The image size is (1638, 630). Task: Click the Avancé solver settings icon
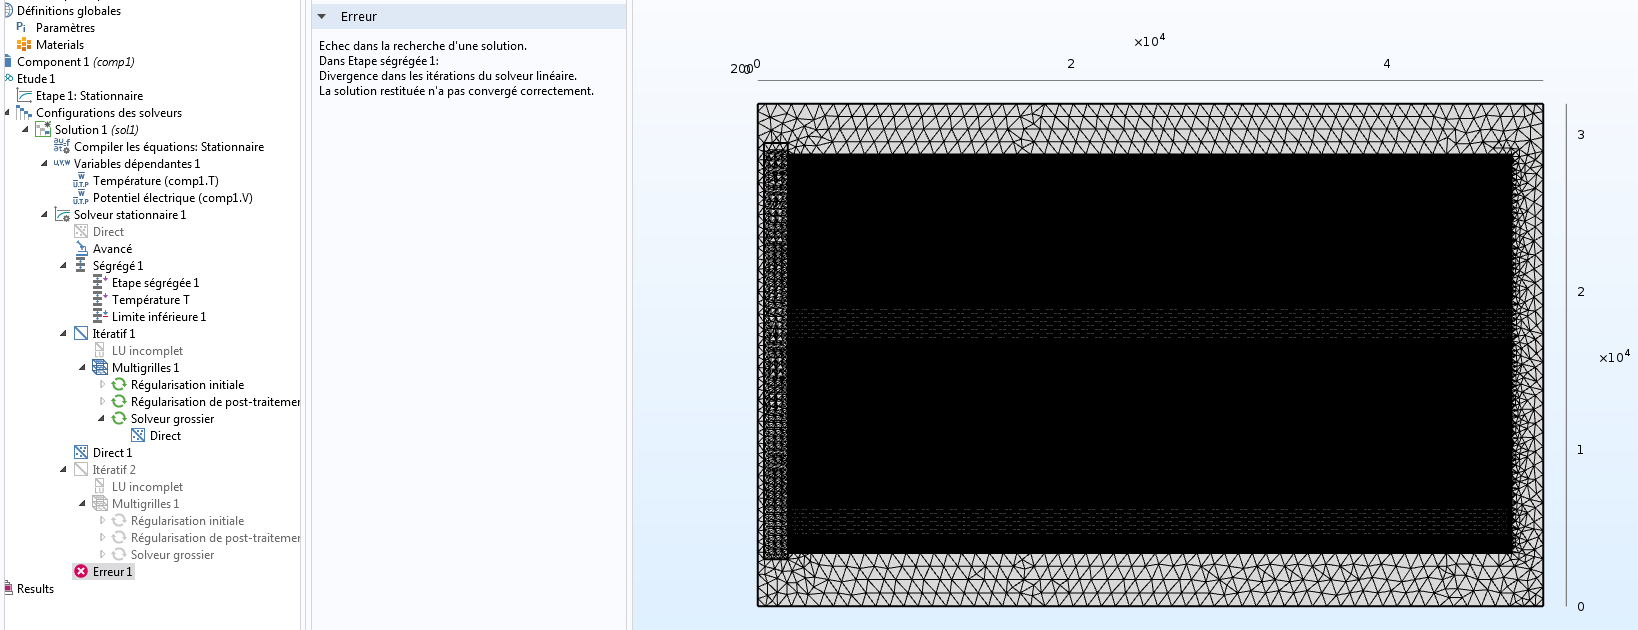(x=81, y=249)
